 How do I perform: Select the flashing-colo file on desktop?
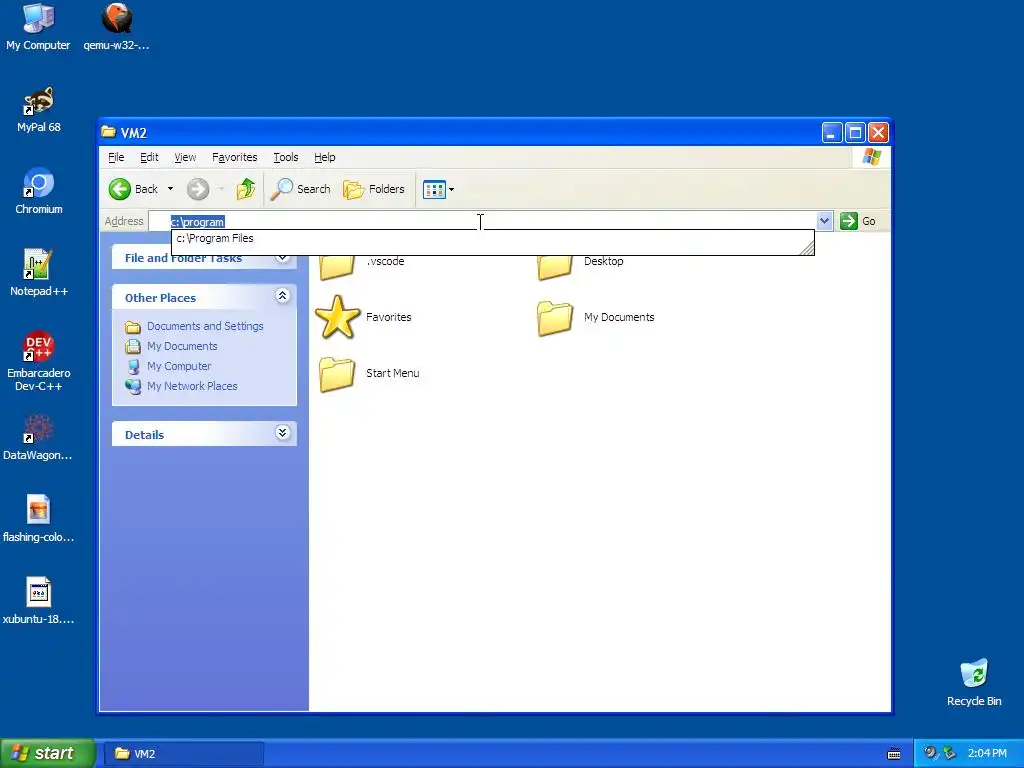38,519
